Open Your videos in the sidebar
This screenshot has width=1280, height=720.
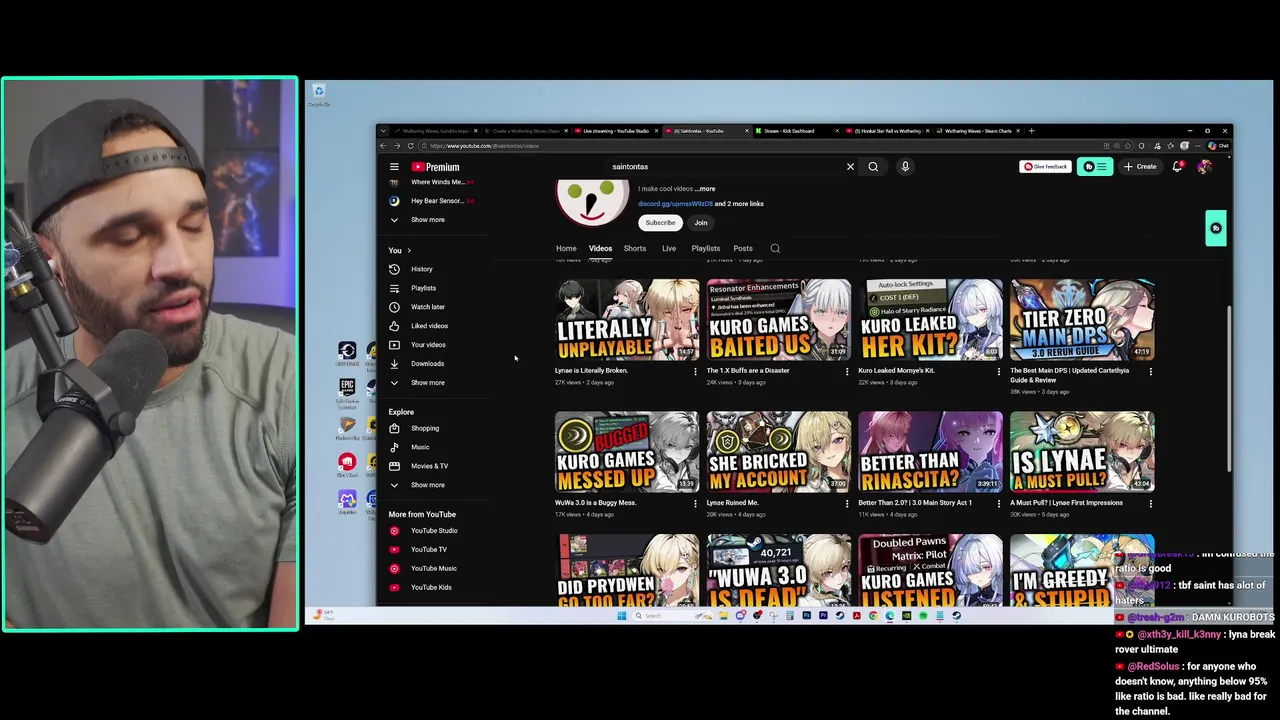pyautogui.click(x=427, y=345)
